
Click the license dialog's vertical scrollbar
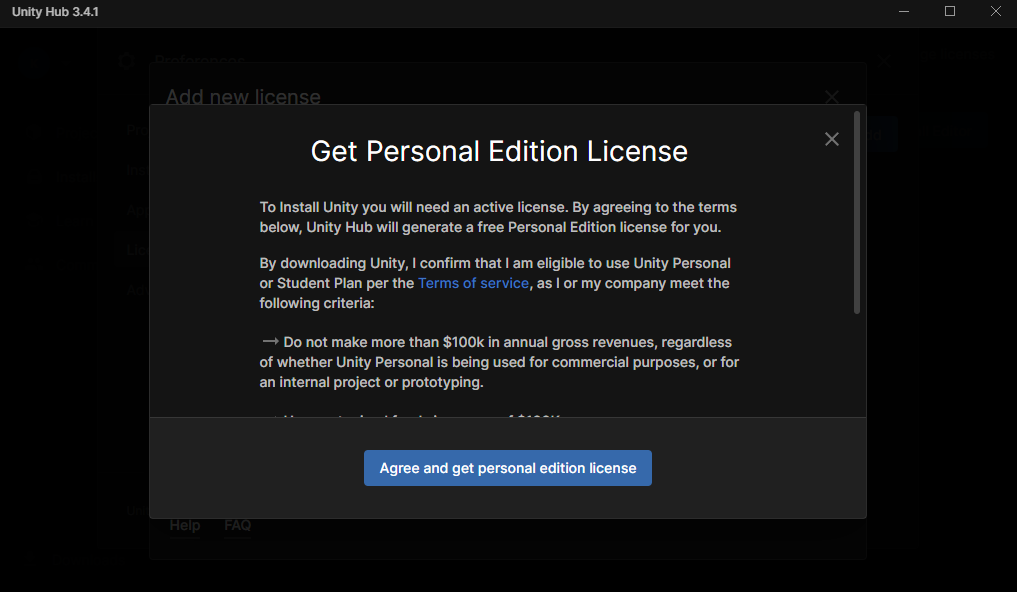coord(857,212)
